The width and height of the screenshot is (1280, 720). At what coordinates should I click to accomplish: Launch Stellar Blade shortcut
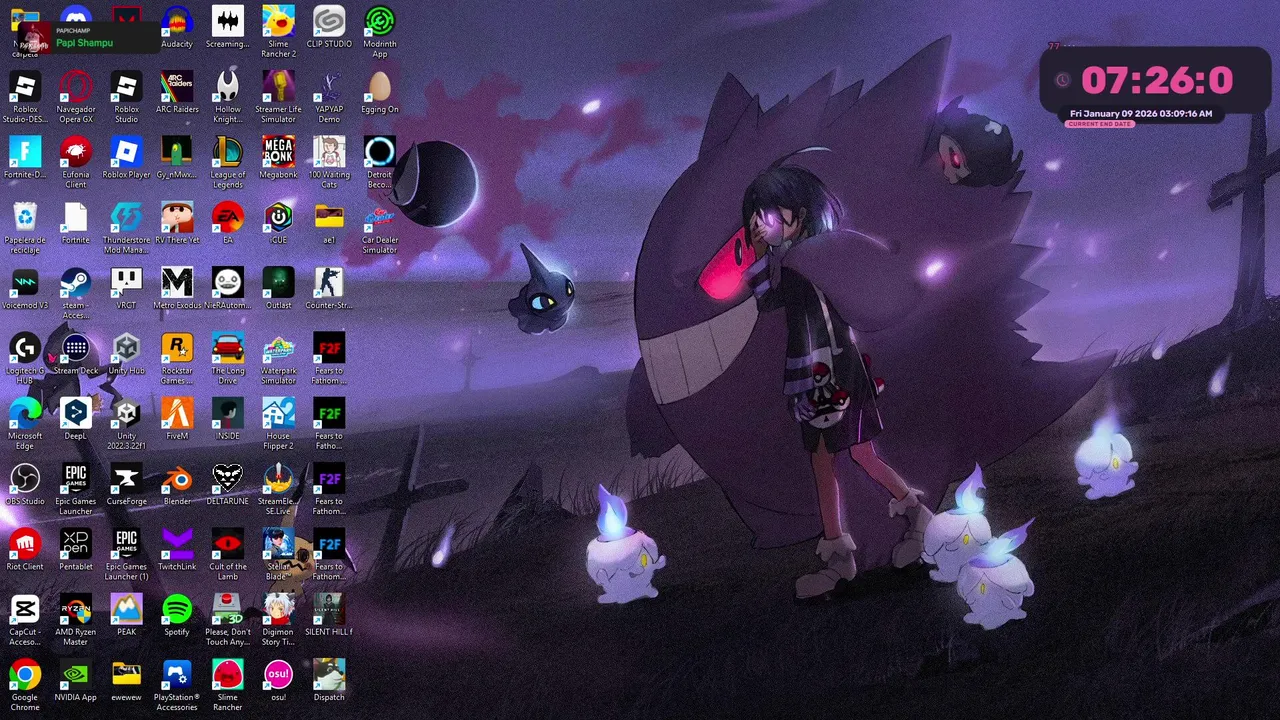(278, 544)
